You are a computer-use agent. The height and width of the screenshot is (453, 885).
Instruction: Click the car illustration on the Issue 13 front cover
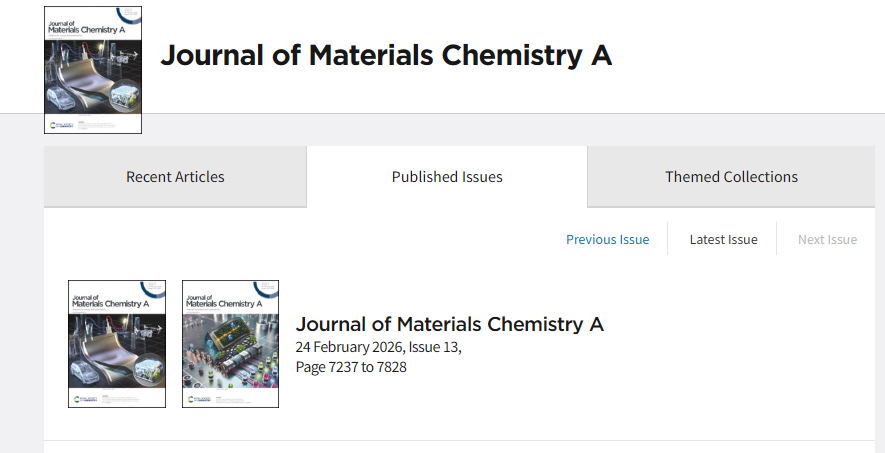point(84,372)
